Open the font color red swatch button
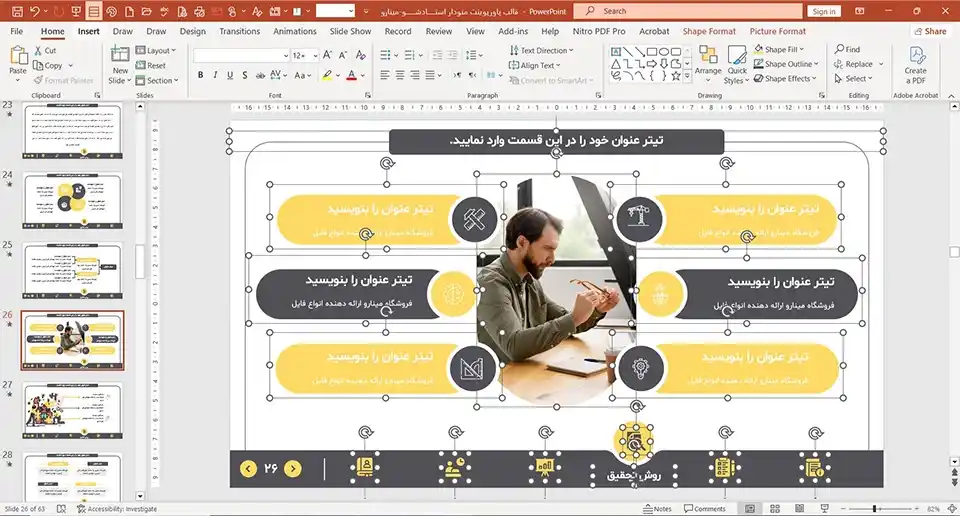 click(x=351, y=75)
